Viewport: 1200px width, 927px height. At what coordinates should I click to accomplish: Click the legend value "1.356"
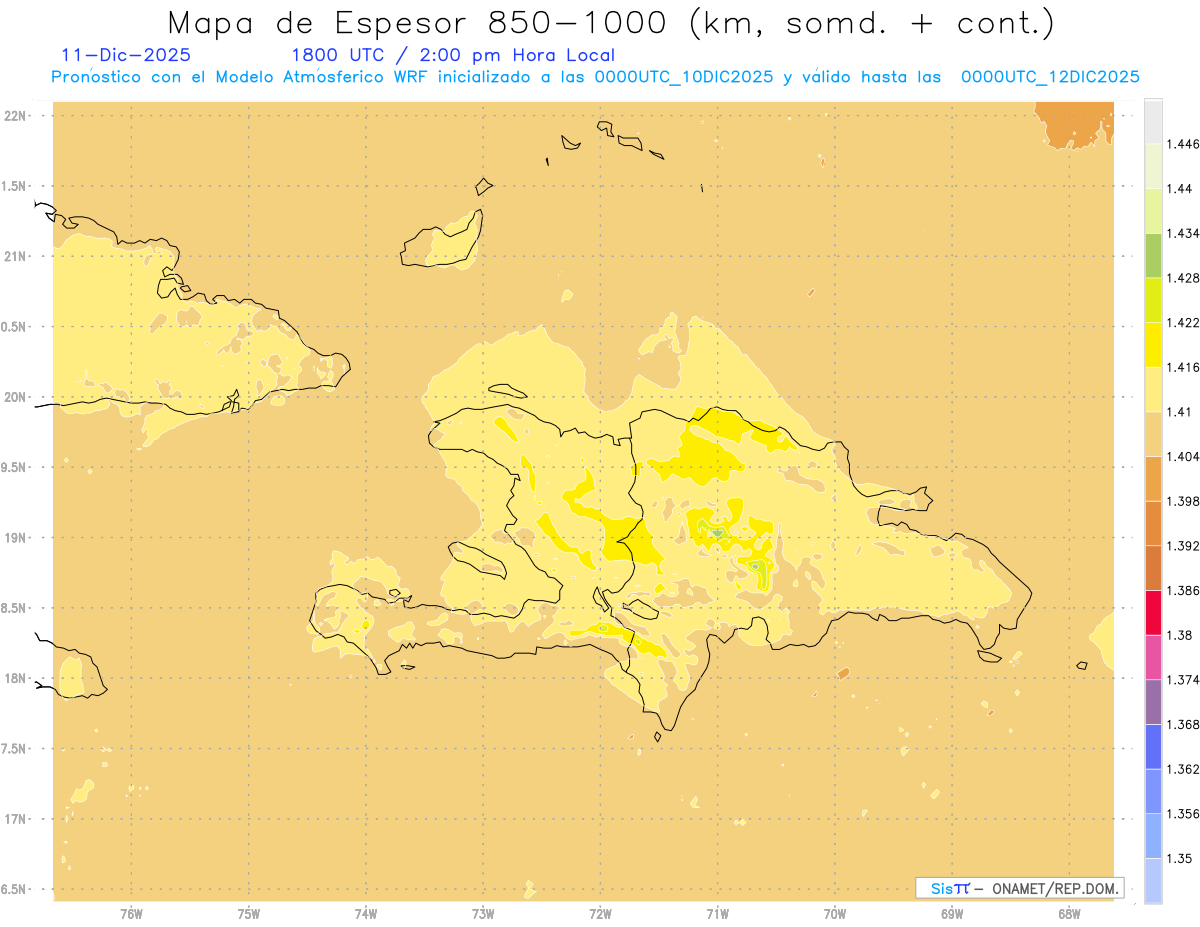click(1183, 813)
